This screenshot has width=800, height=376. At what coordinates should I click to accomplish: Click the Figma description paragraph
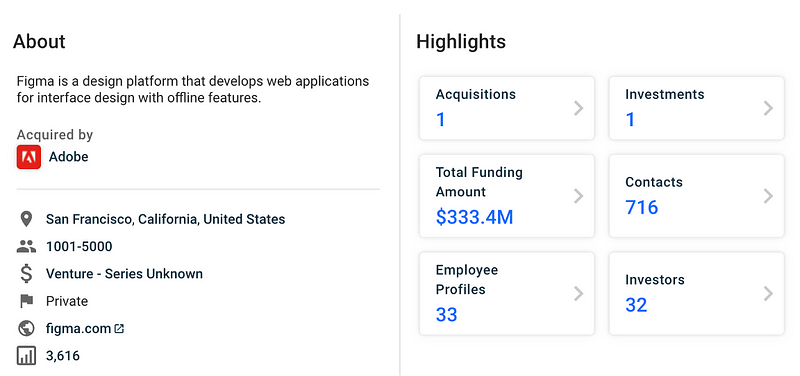tap(193, 90)
